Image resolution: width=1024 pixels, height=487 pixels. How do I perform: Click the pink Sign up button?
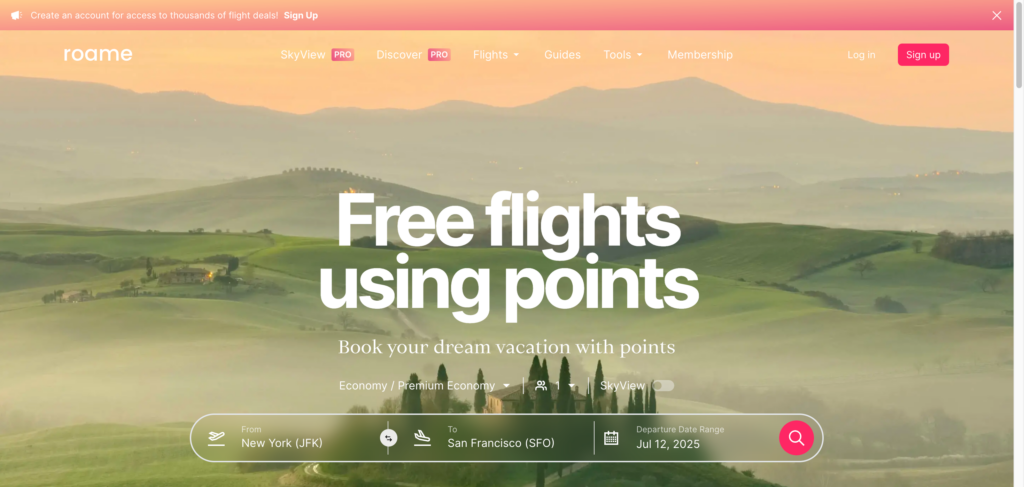[923, 55]
